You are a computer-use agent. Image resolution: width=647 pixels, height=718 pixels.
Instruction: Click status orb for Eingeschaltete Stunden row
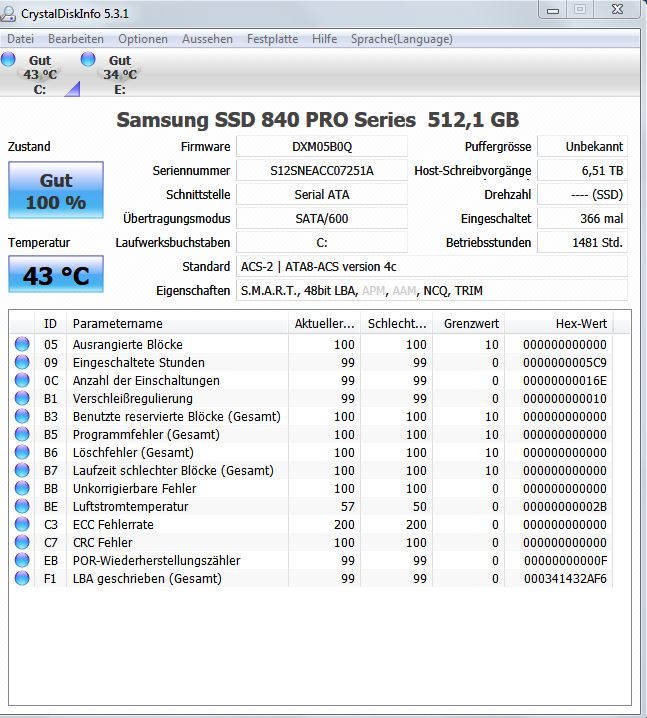pyautogui.click(x=22, y=362)
